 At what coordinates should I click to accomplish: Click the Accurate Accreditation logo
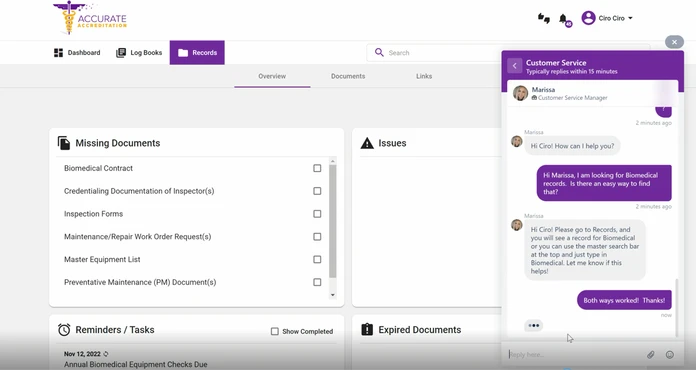click(x=90, y=18)
